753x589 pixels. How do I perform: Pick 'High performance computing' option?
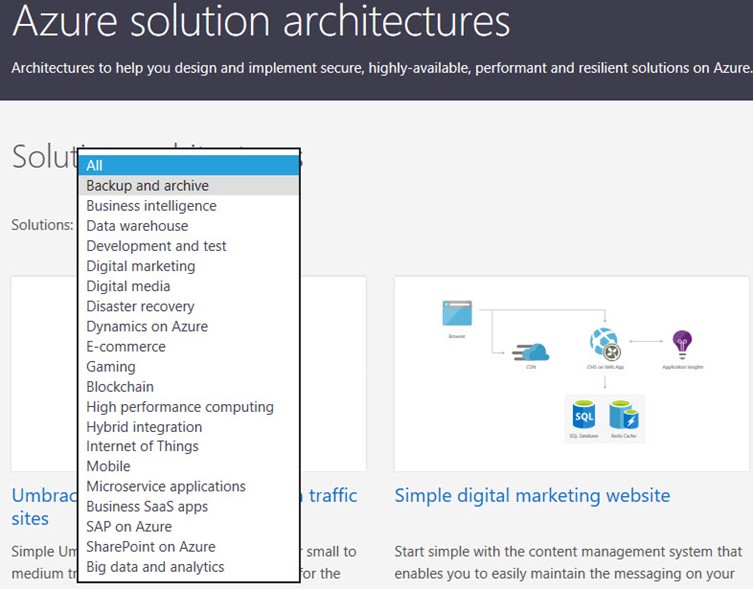coord(189,407)
